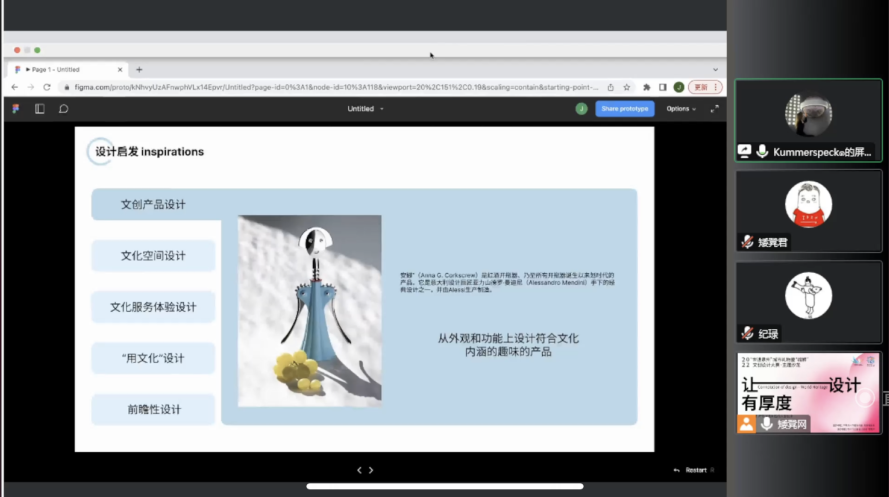Viewport: 889px width, 497px height.
Task: Enter fullscreen with the expand arrows icon
Action: pos(714,109)
